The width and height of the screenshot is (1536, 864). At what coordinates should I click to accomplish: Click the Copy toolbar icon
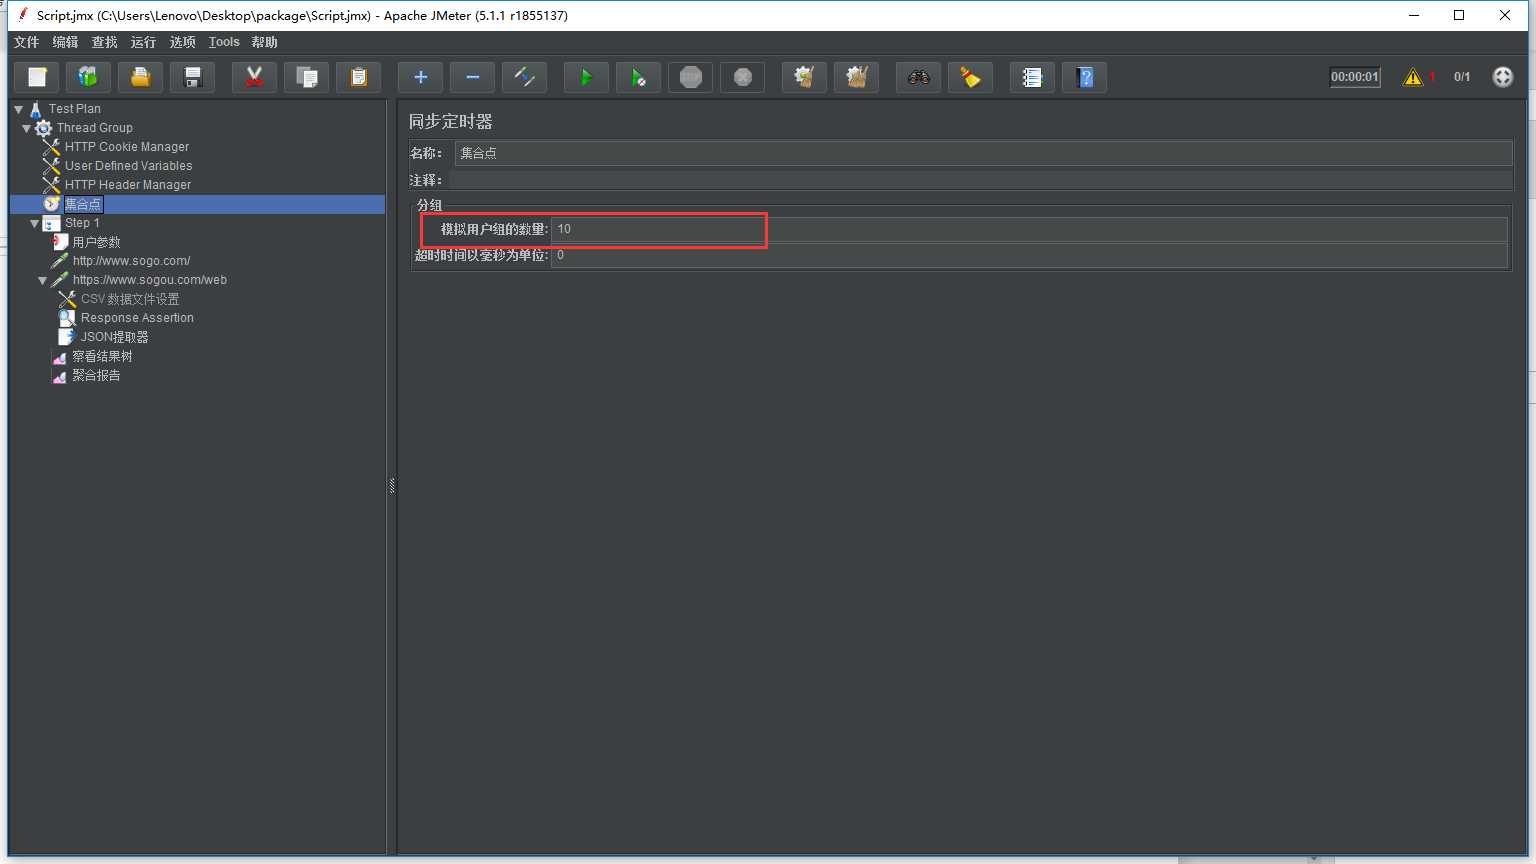coord(307,77)
